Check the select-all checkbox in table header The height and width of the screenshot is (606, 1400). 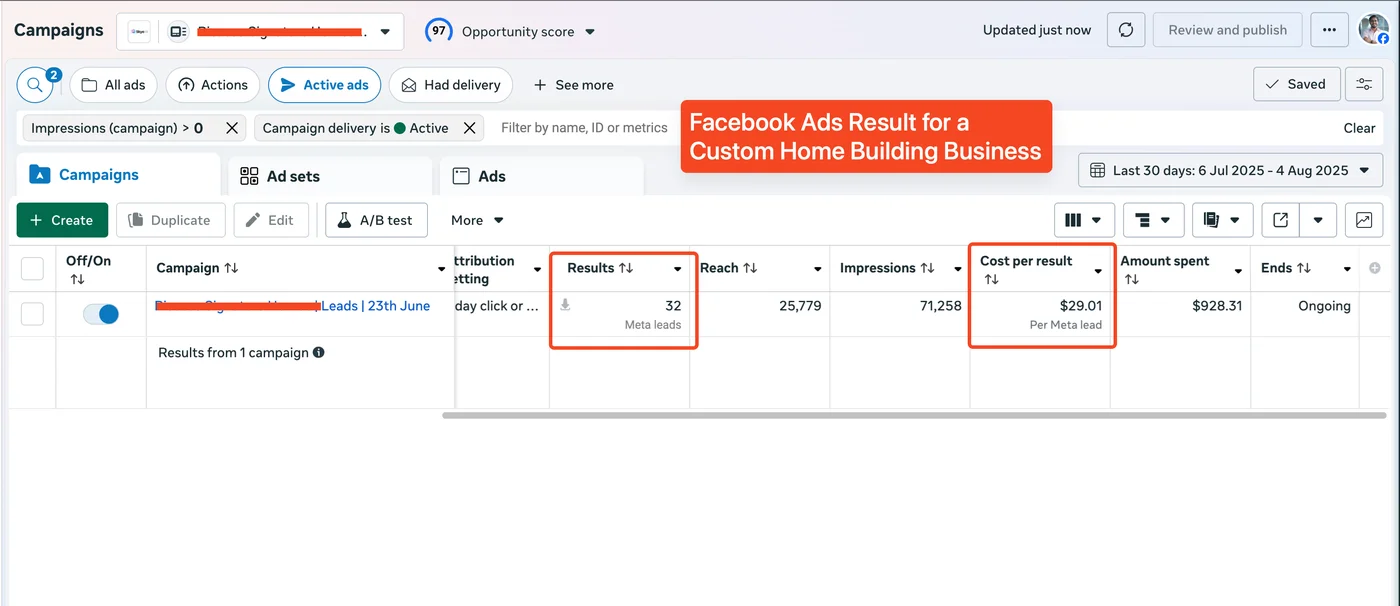(31, 268)
